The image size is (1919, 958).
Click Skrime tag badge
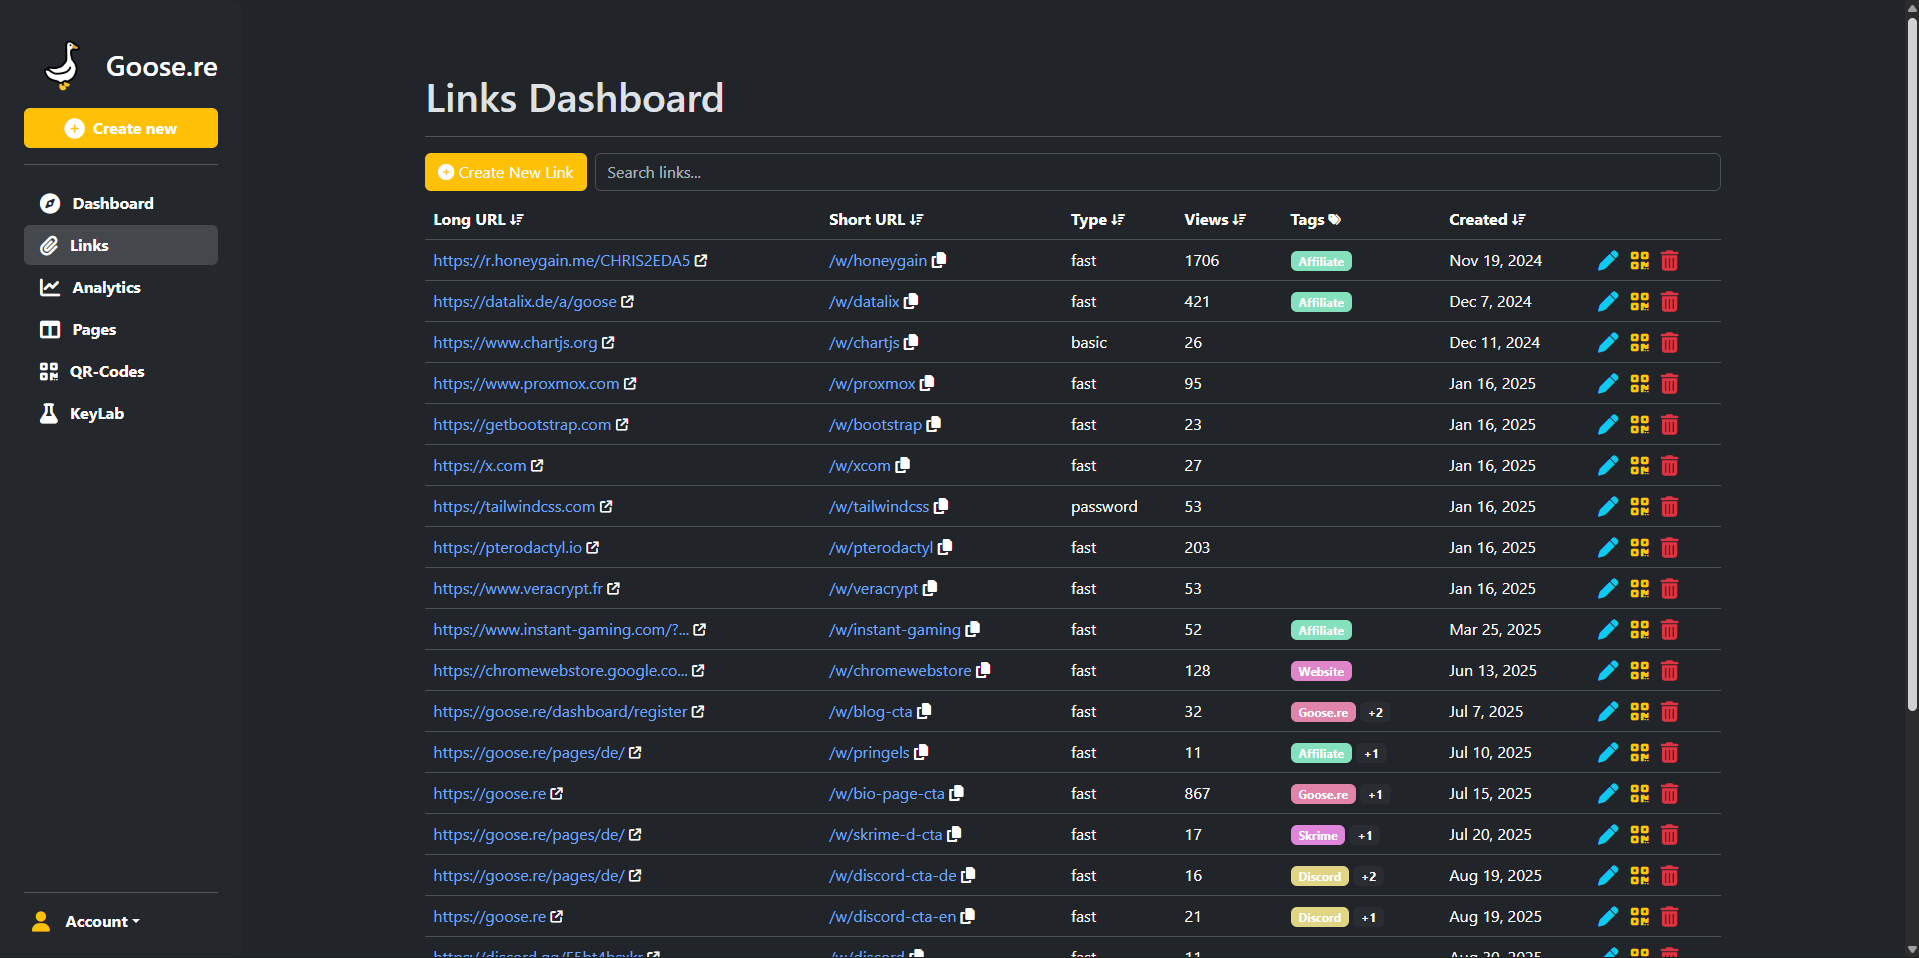click(1318, 836)
